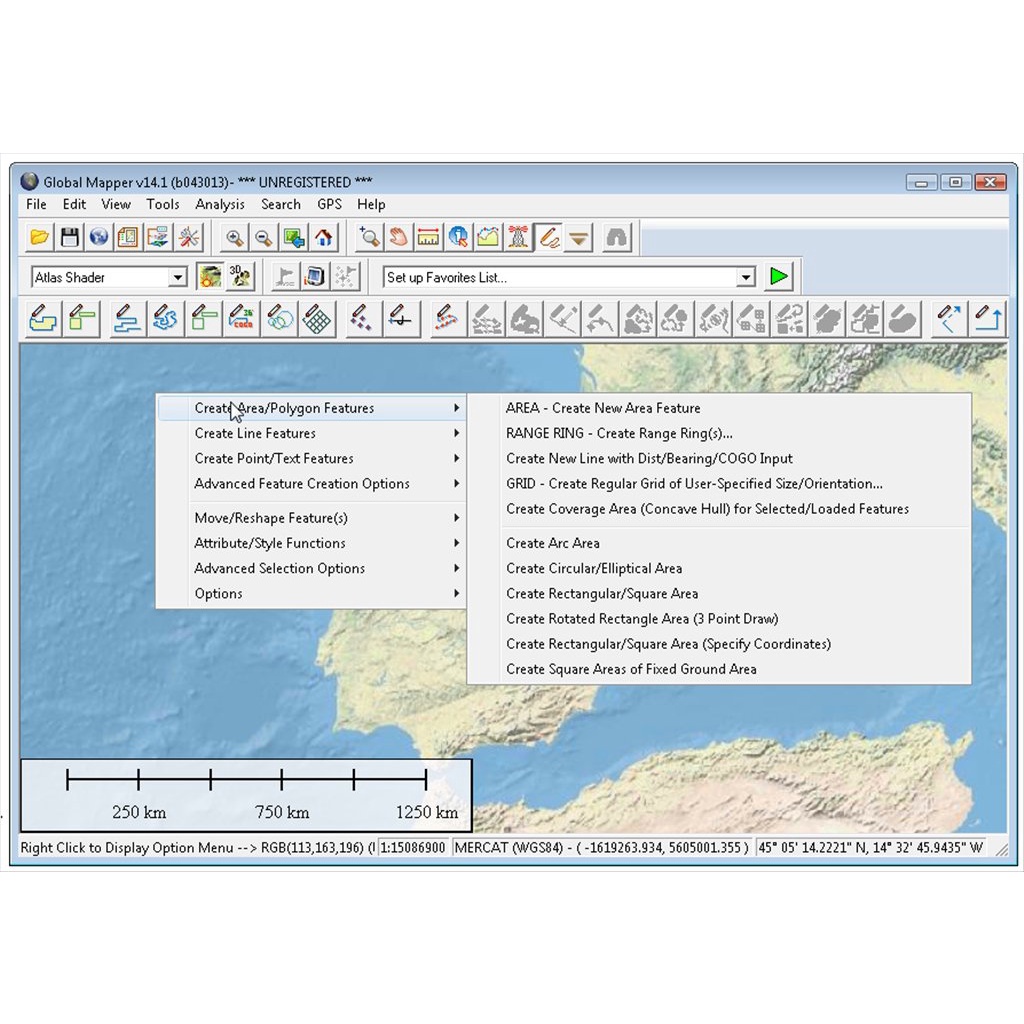The height and width of the screenshot is (1024, 1024).
Task: Choose Create Circular/Elliptical Area
Action: coord(594,568)
